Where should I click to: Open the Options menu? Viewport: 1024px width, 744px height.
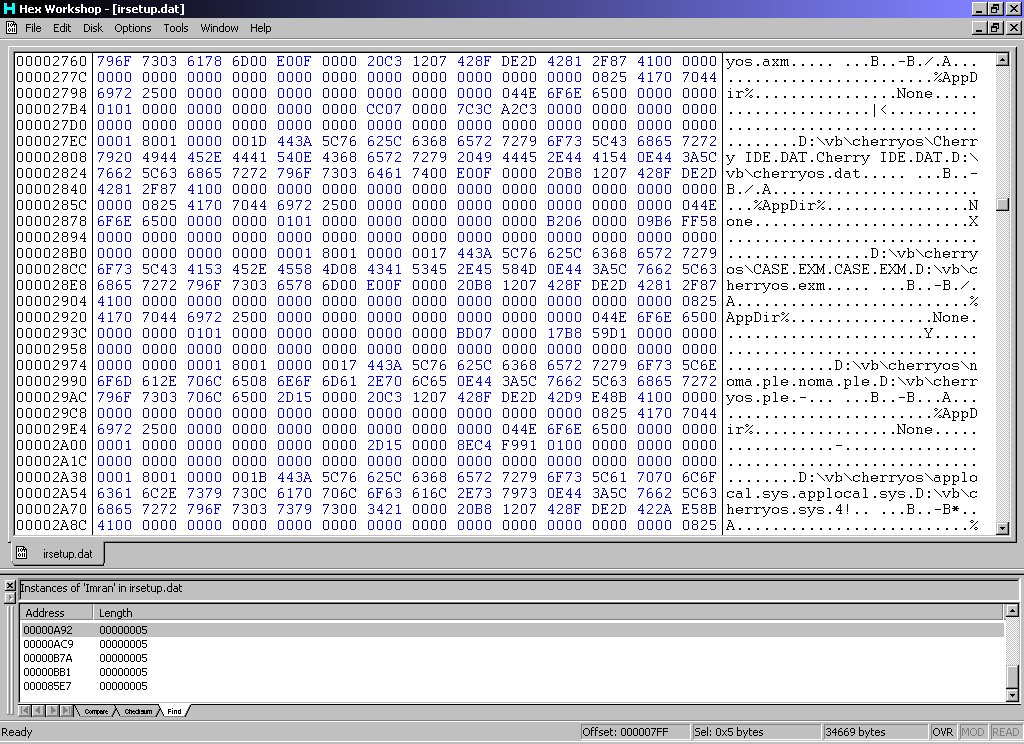click(x=133, y=28)
